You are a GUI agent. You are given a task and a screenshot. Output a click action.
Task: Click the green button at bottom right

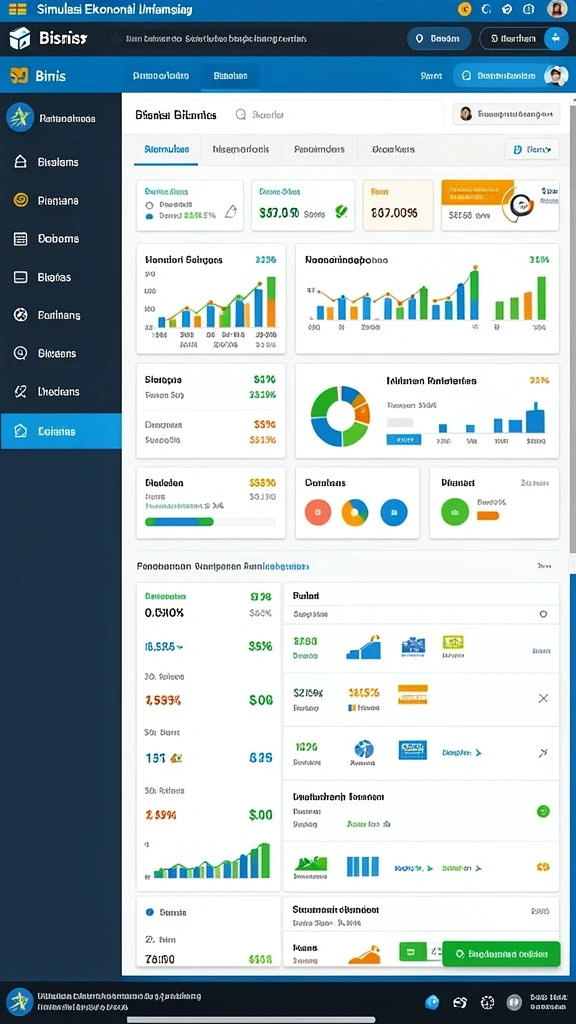click(x=501, y=954)
